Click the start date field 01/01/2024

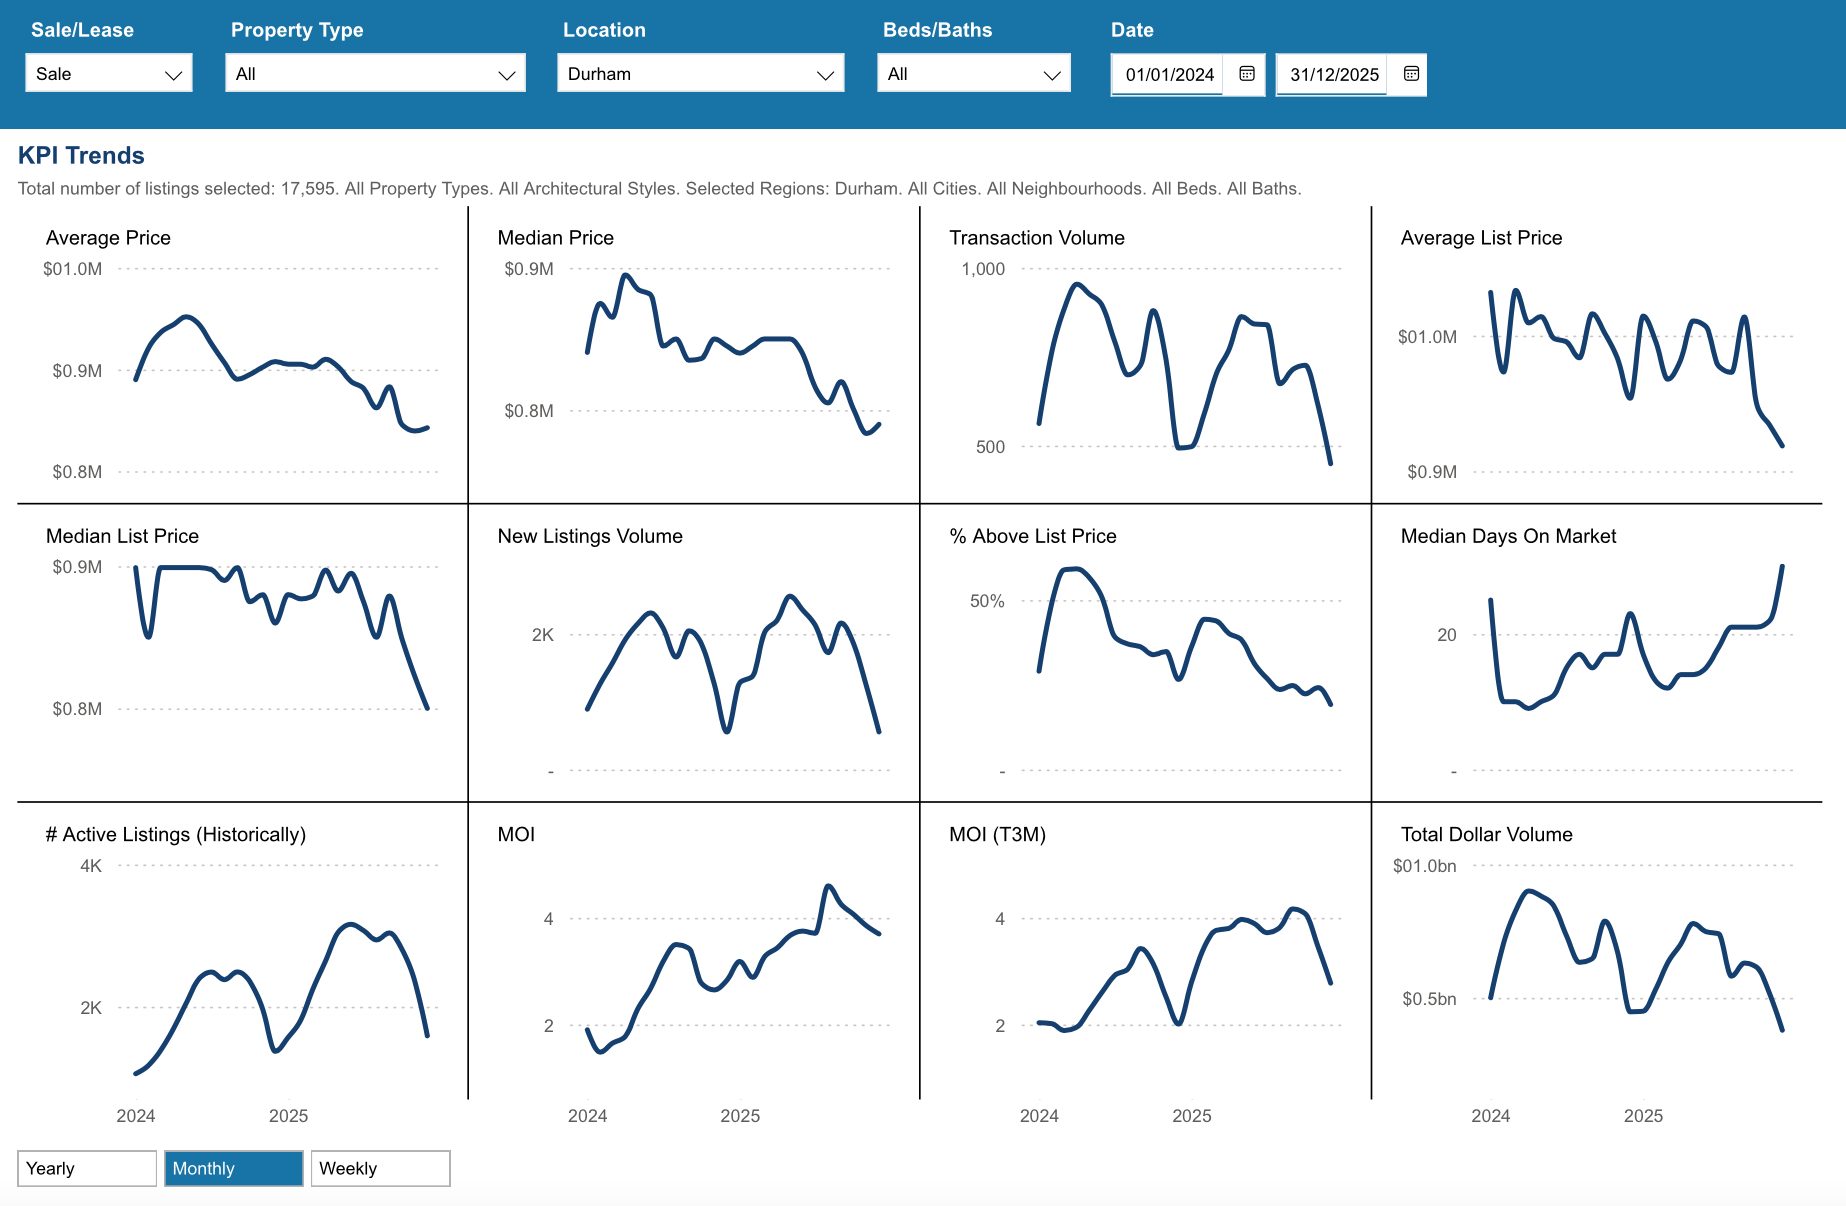tap(1168, 75)
